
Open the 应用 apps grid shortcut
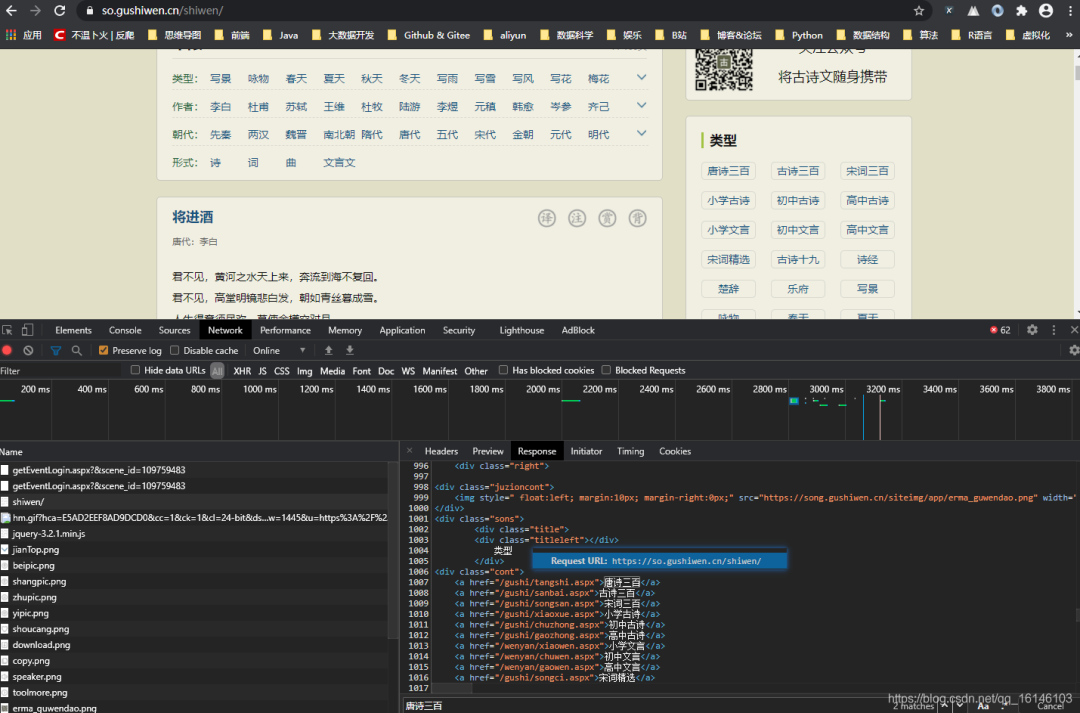point(24,35)
